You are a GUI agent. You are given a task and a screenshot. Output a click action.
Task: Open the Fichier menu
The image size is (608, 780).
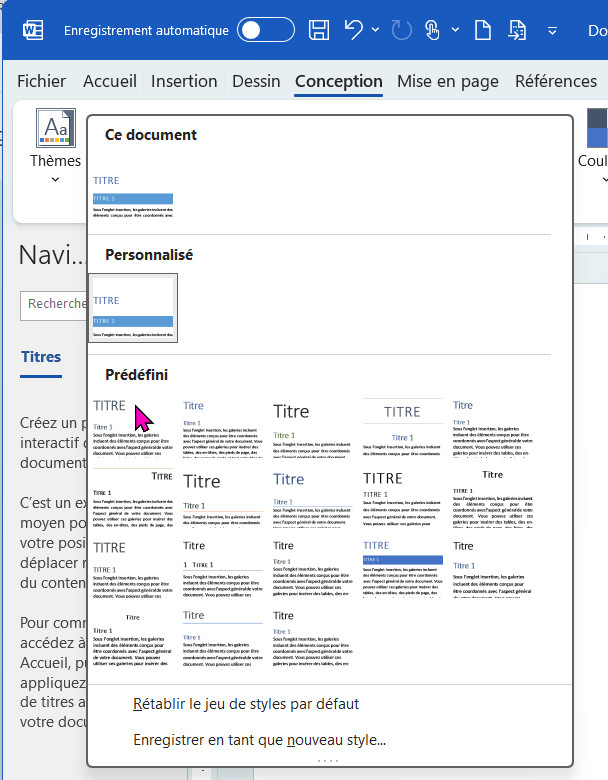click(42, 81)
